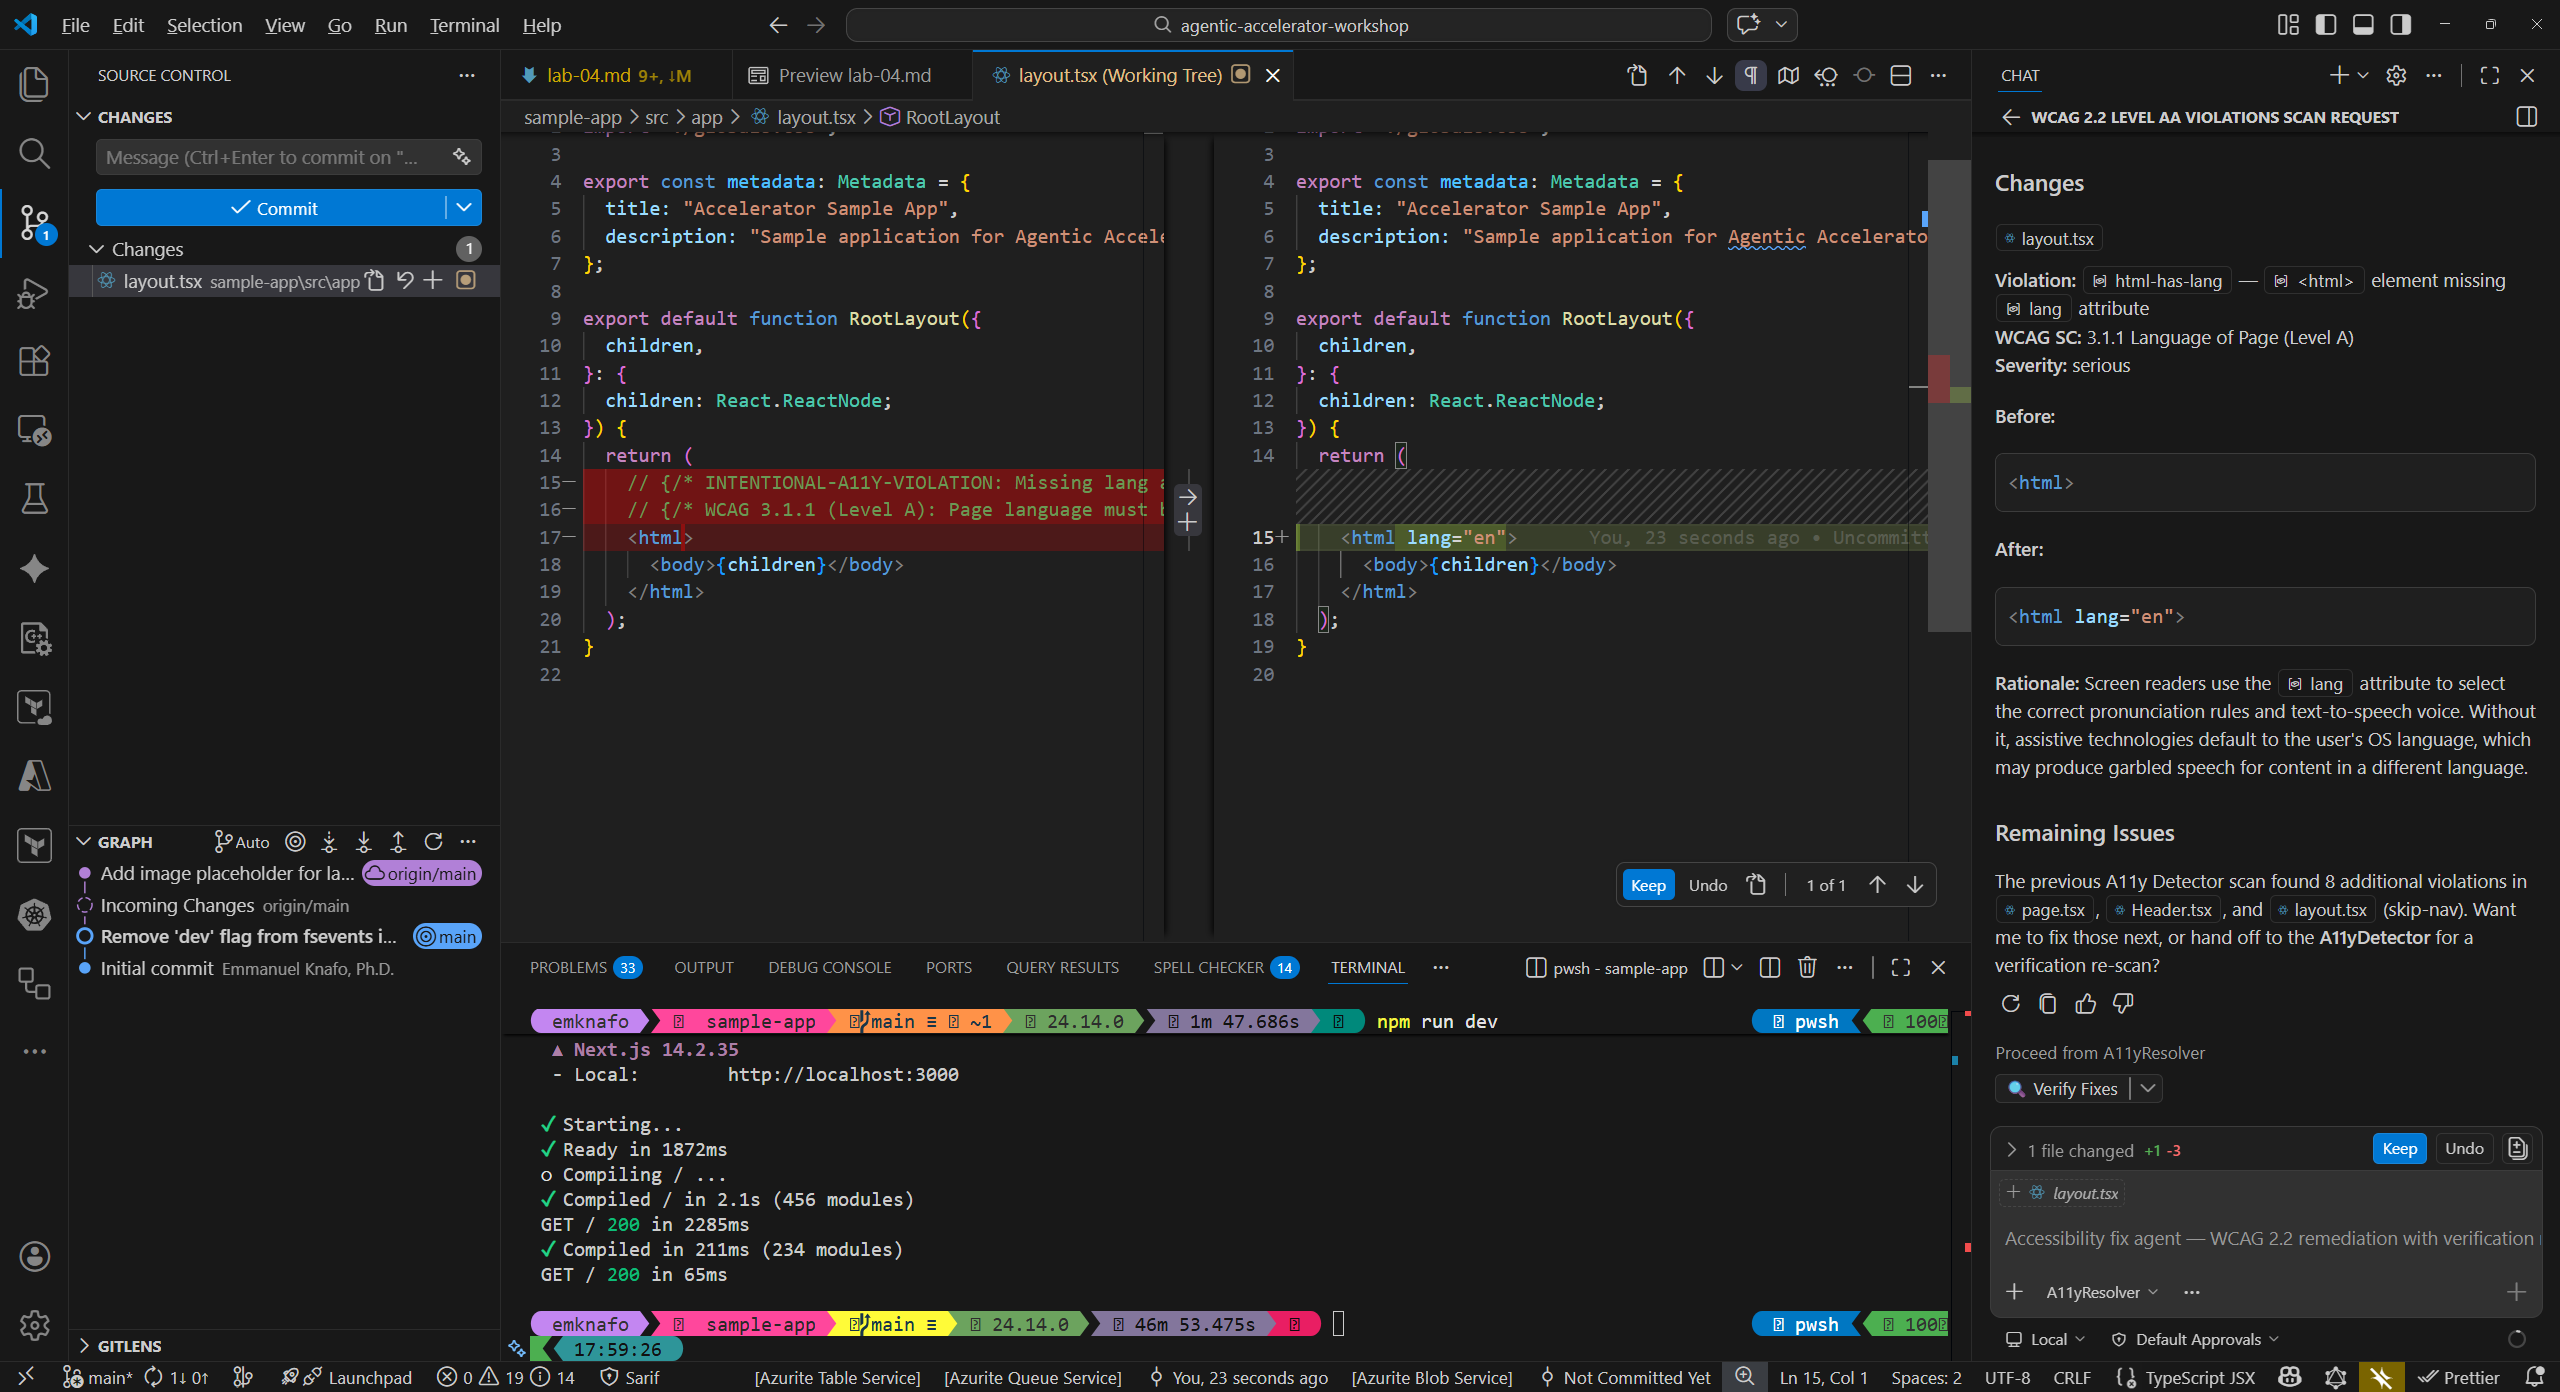Keep the chat's proposed file changes
The height and width of the screenshot is (1392, 2560).
2398,1148
